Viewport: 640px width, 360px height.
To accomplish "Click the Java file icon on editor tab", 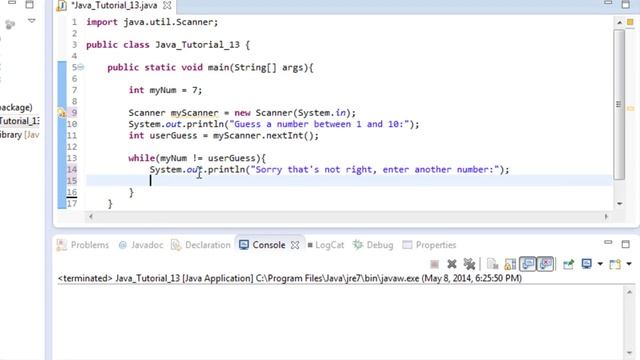I will [x=62, y=6].
